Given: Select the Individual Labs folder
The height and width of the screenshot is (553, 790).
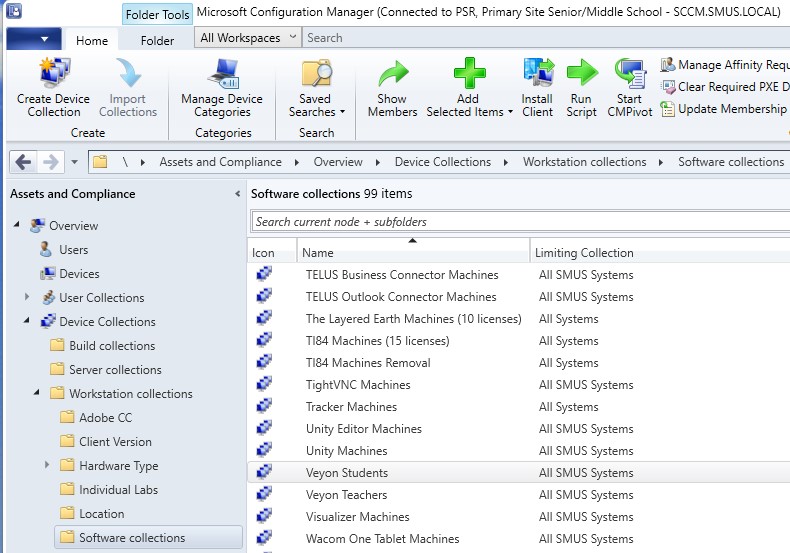Looking at the screenshot, I should point(118,490).
